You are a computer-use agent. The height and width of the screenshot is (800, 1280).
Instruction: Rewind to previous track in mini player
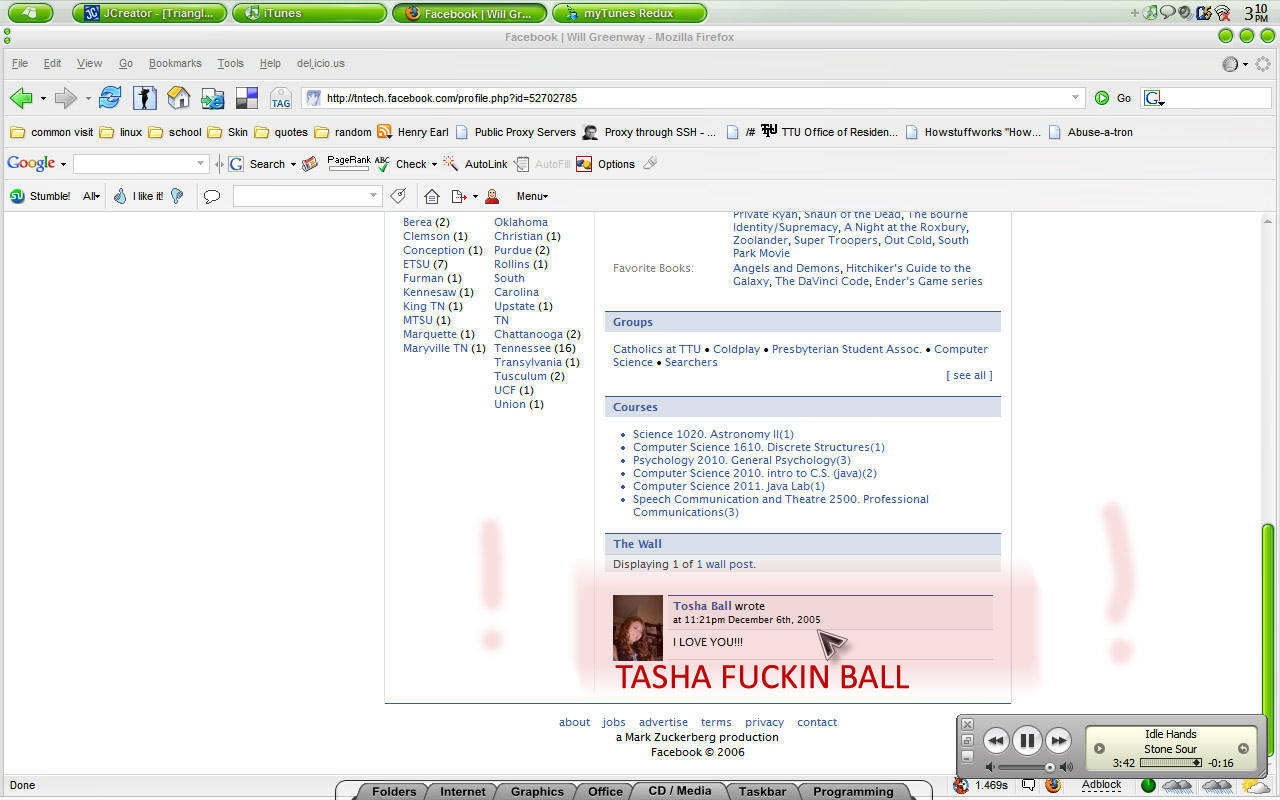pos(996,741)
